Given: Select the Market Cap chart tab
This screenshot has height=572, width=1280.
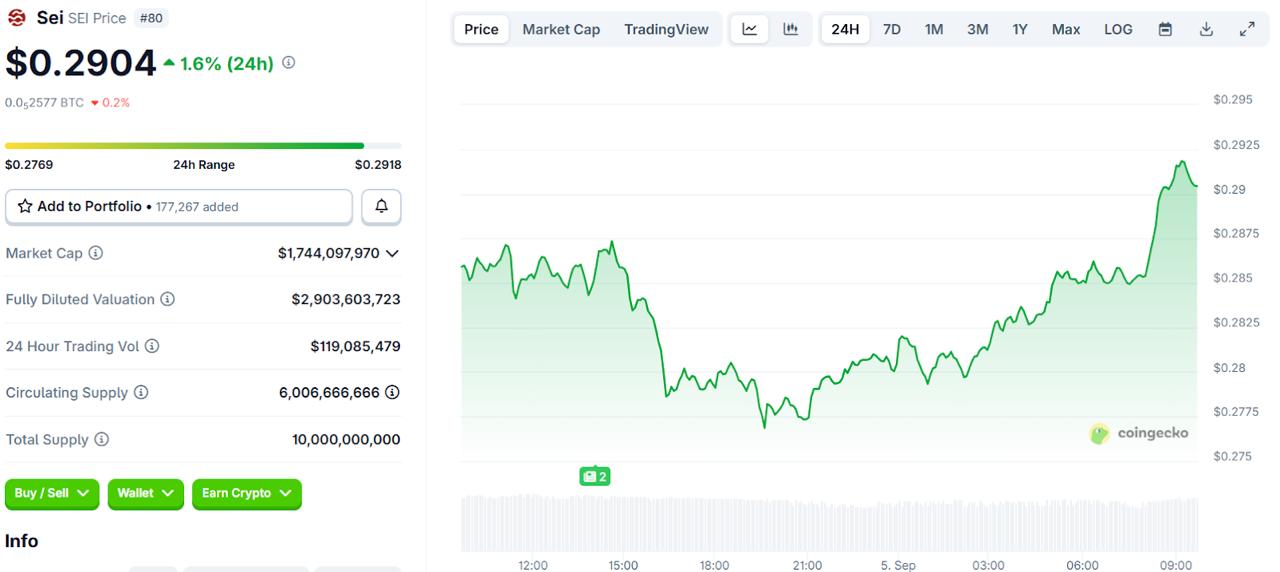Looking at the screenshot, I should click(561, 29).
